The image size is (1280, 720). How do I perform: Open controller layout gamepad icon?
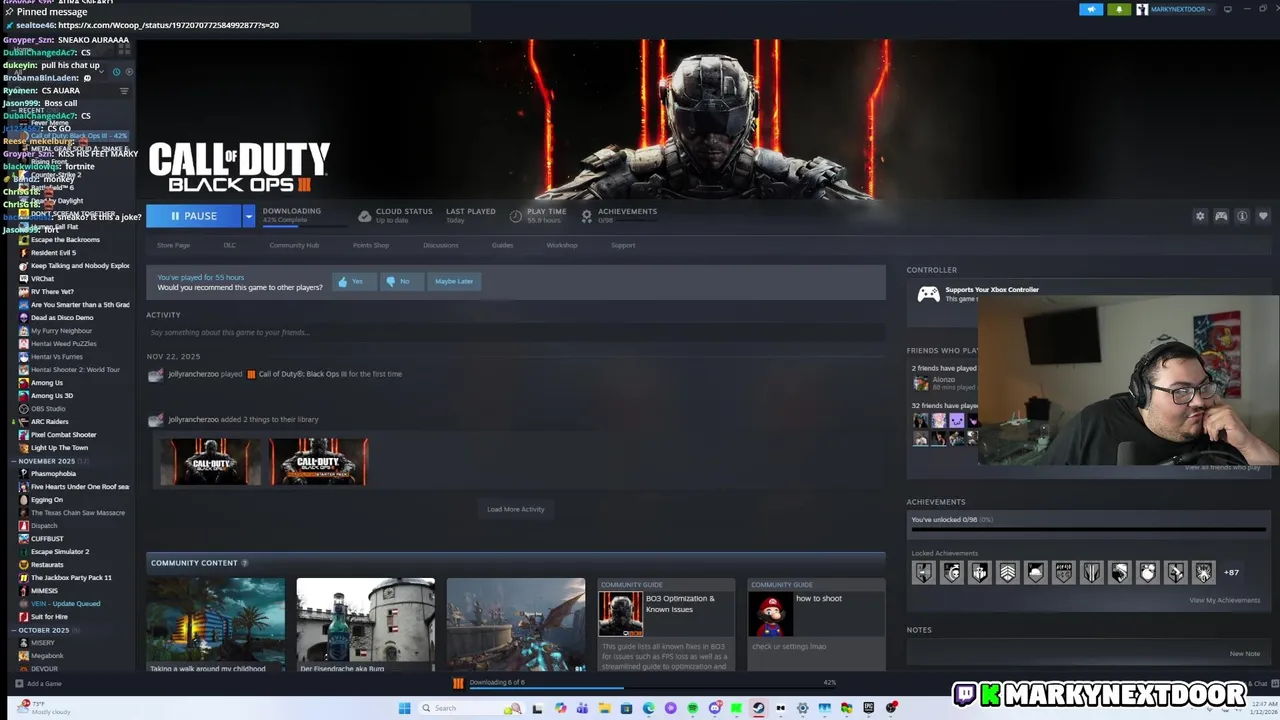click(x=1221, y=216)
